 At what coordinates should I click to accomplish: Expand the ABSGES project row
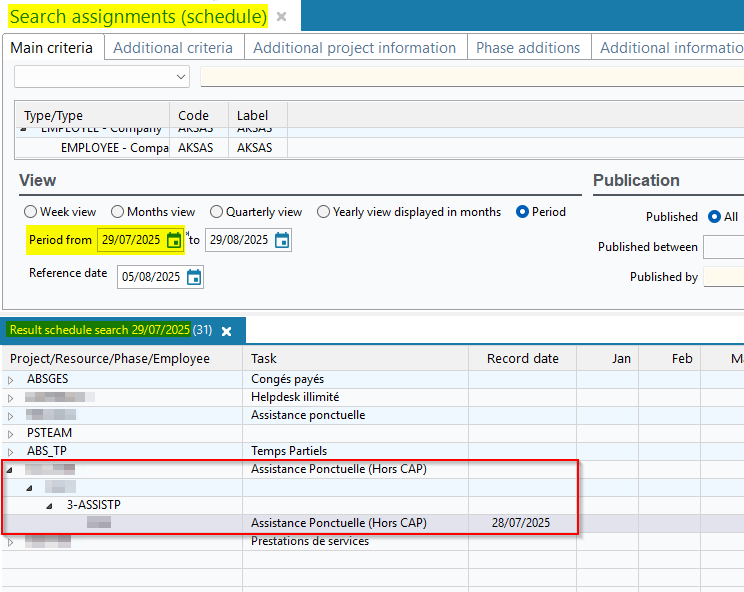tap(11, 380)
